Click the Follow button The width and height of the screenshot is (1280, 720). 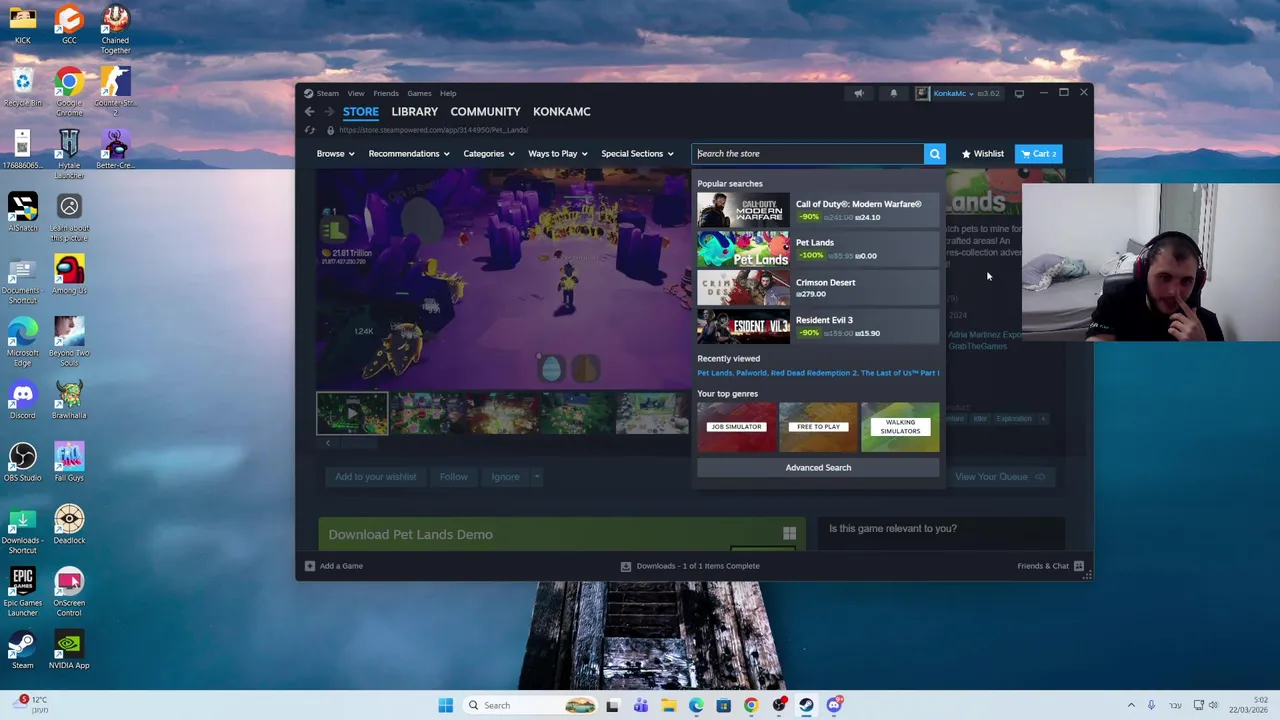pyautogui.click(x=453, y=477)
